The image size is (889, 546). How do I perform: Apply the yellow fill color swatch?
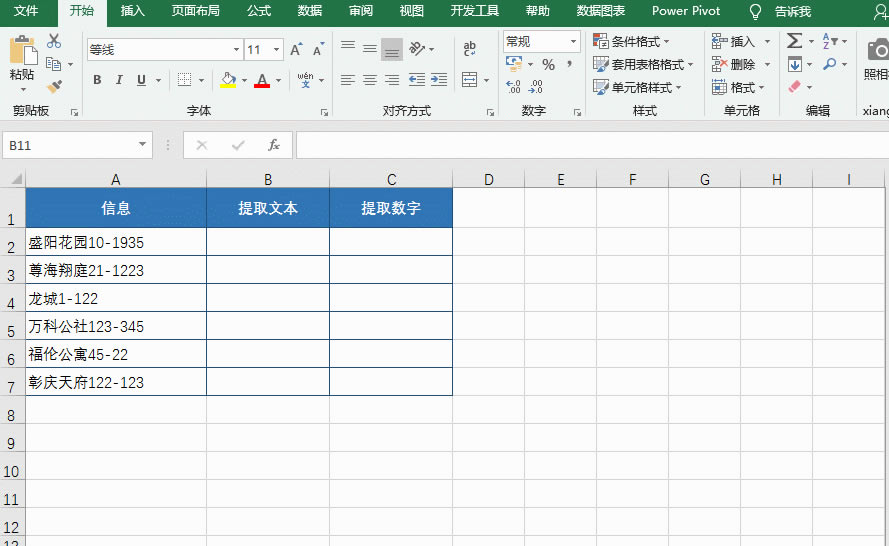(x=229, y=80)
